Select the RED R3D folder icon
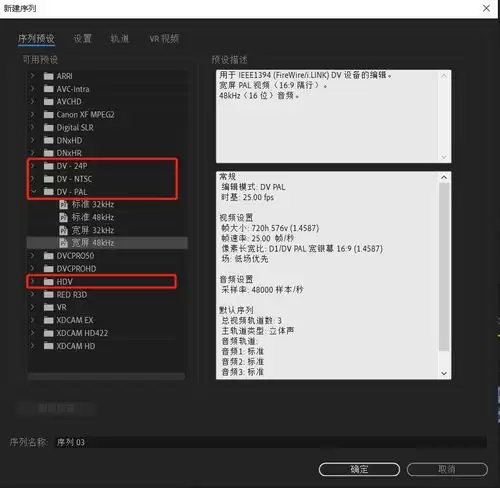The height and width of the screenshot is (488, 500). 49,295
